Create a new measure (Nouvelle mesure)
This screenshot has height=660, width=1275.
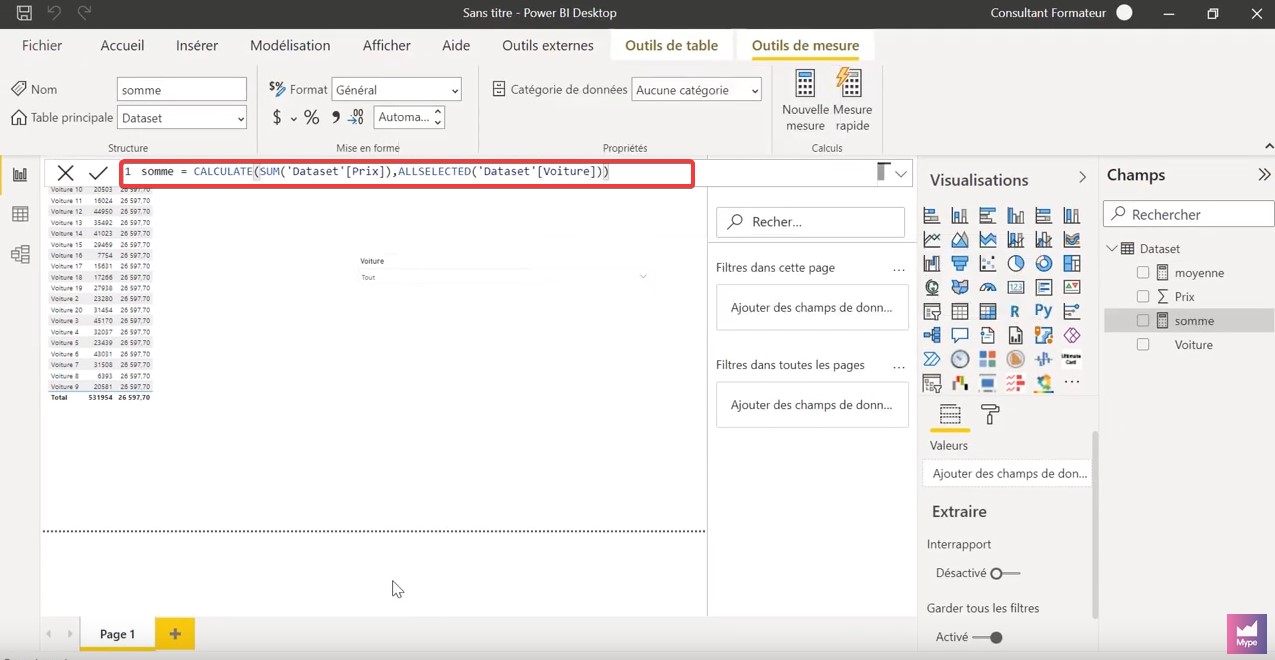805,100
